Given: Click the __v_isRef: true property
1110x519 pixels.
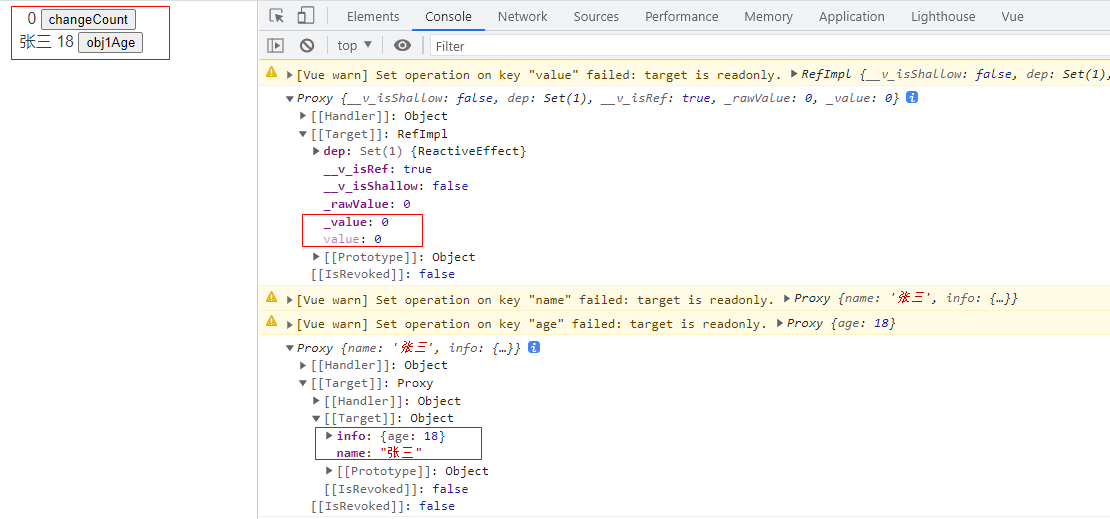Looking at the screenshot, I should [377, 169].
